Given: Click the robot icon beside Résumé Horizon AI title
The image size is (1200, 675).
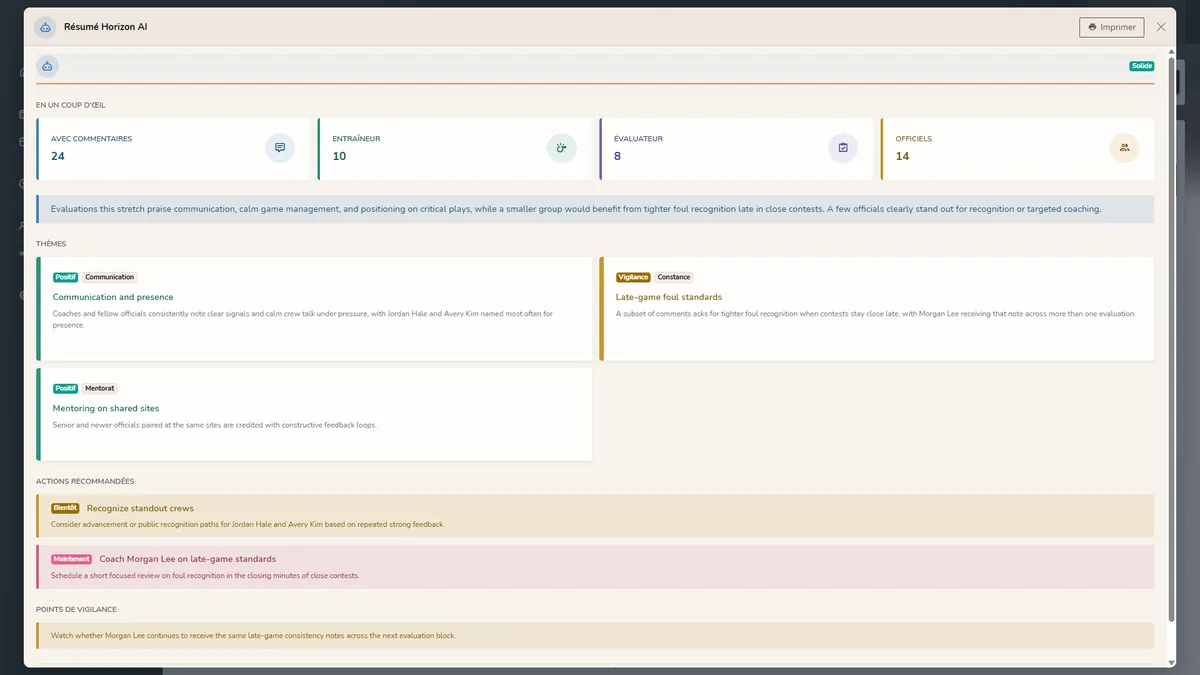Looking at the screenshot, I should (x=45, y=27).
